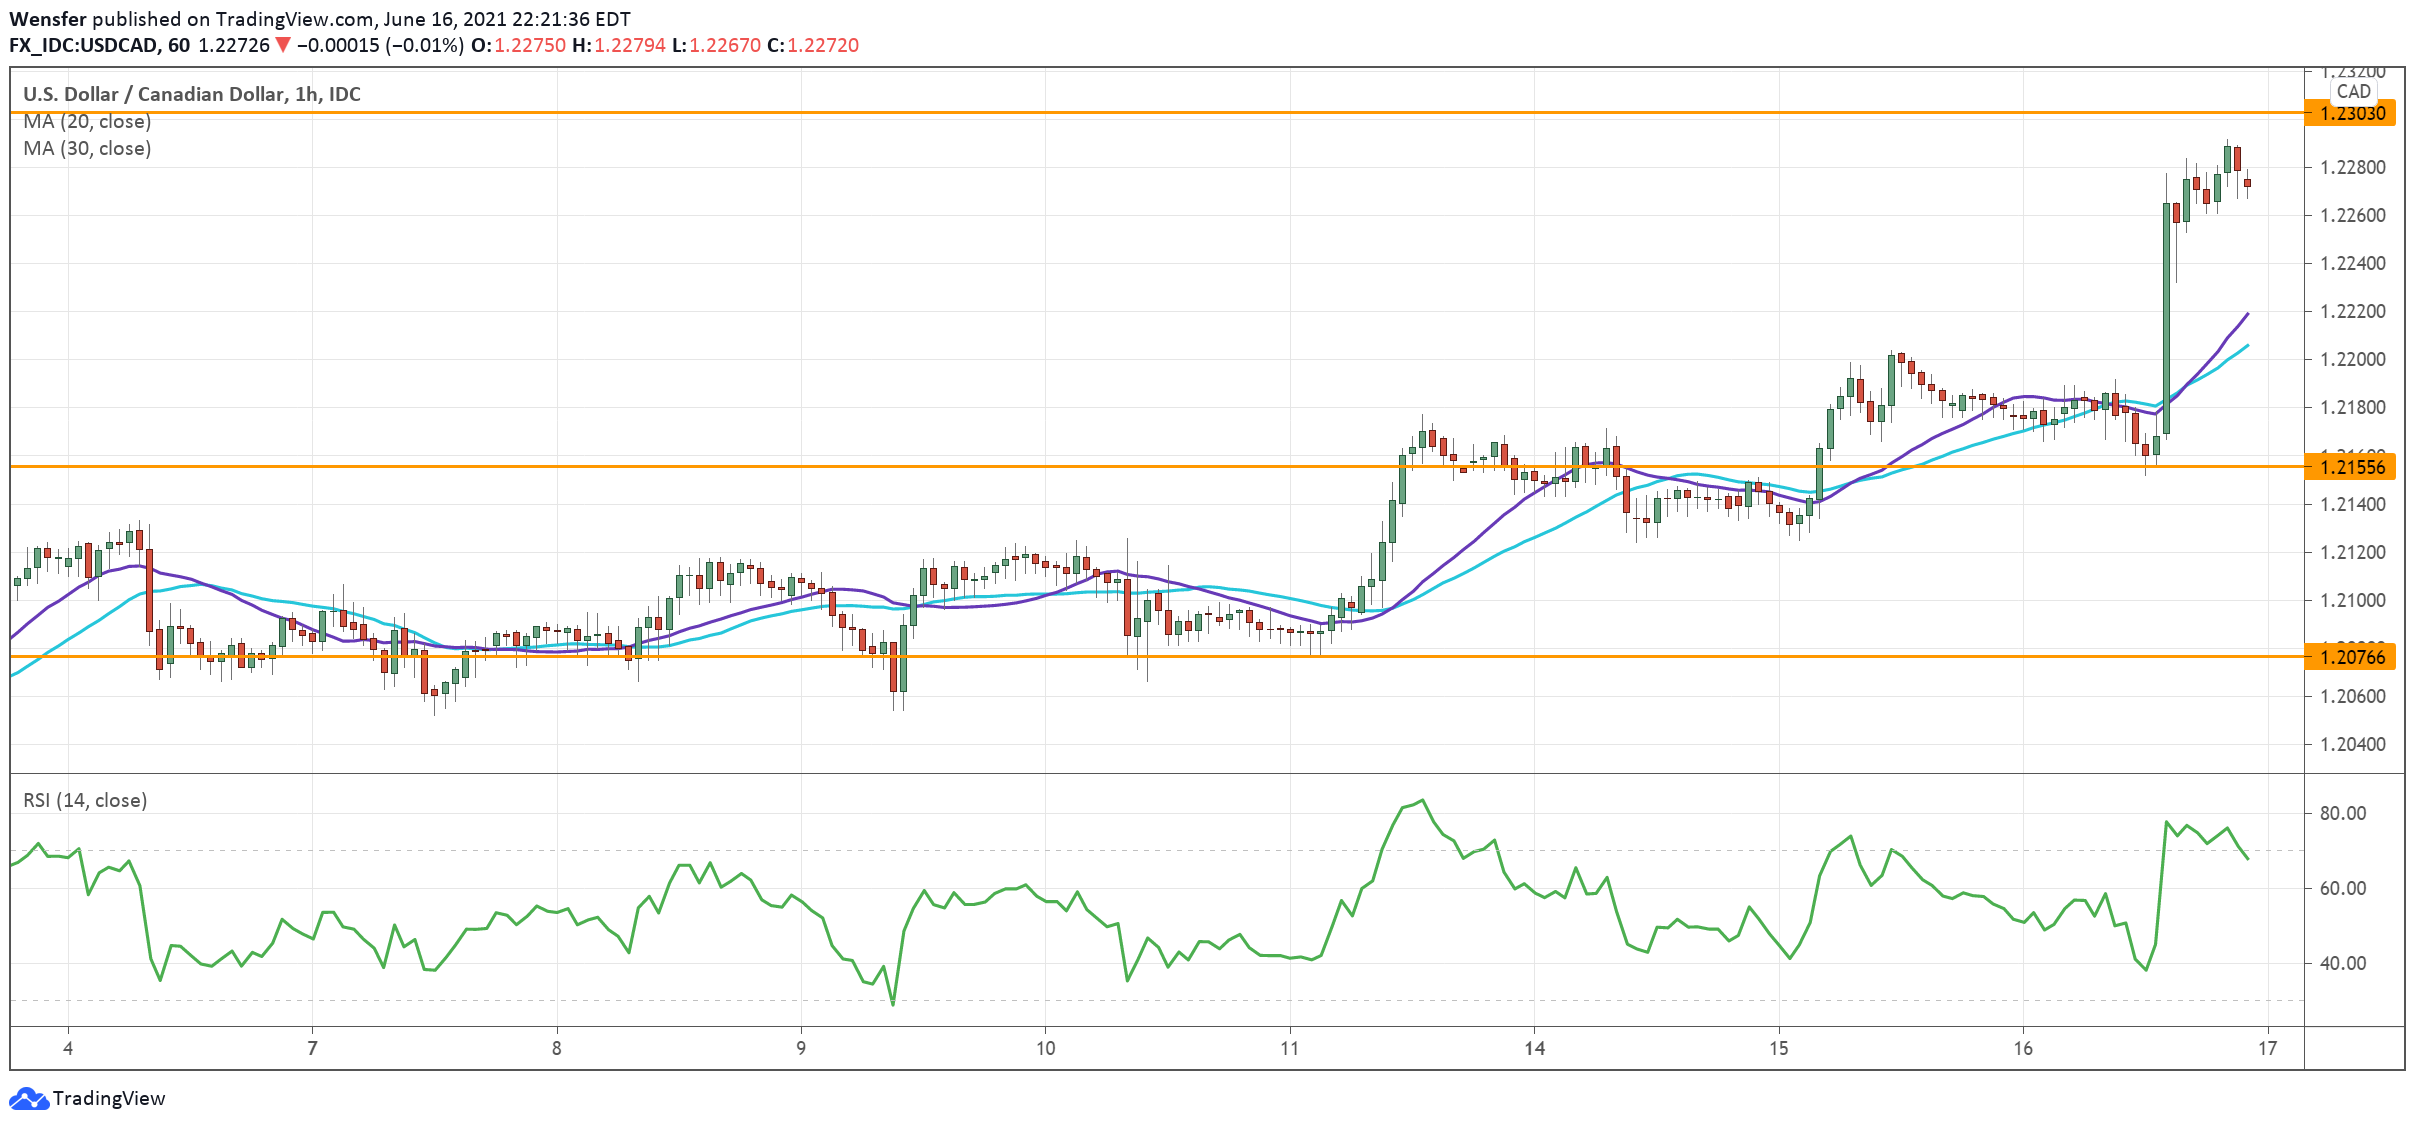Image resolution: width=2415 pixels, height=1127 pixels.
Task: Open the 60 interval selector beside symbol
Action: tap(179, 45)
